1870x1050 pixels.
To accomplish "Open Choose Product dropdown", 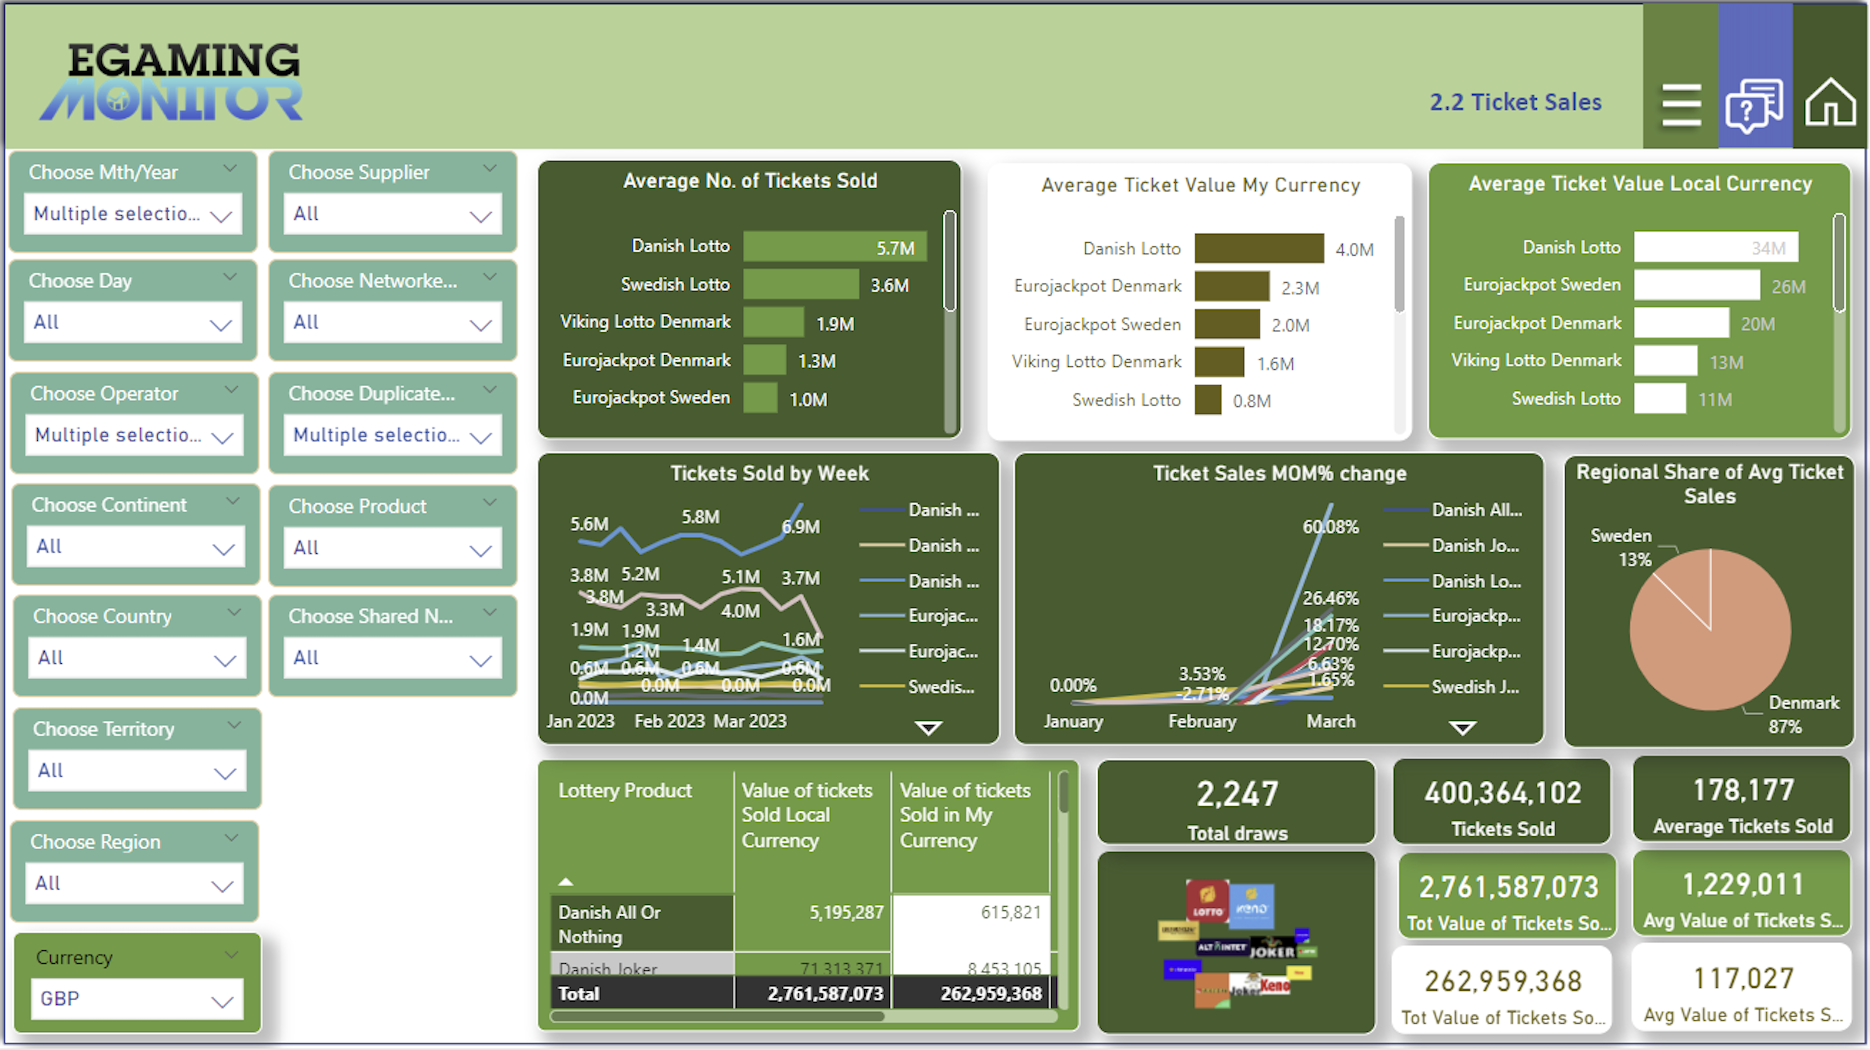I will click(x=393, y=548).
